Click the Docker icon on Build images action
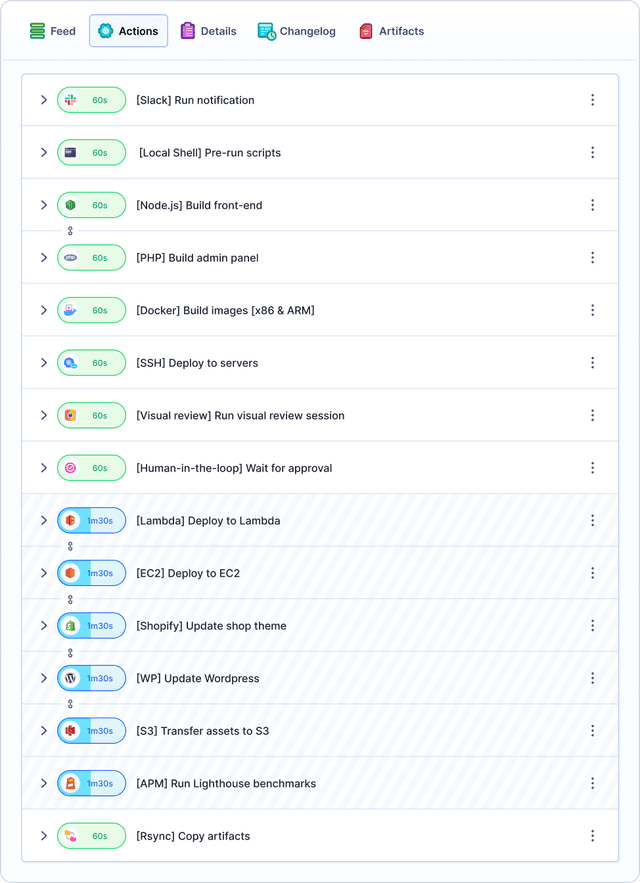The image size is (640, 883). click(x=70, y=310)
